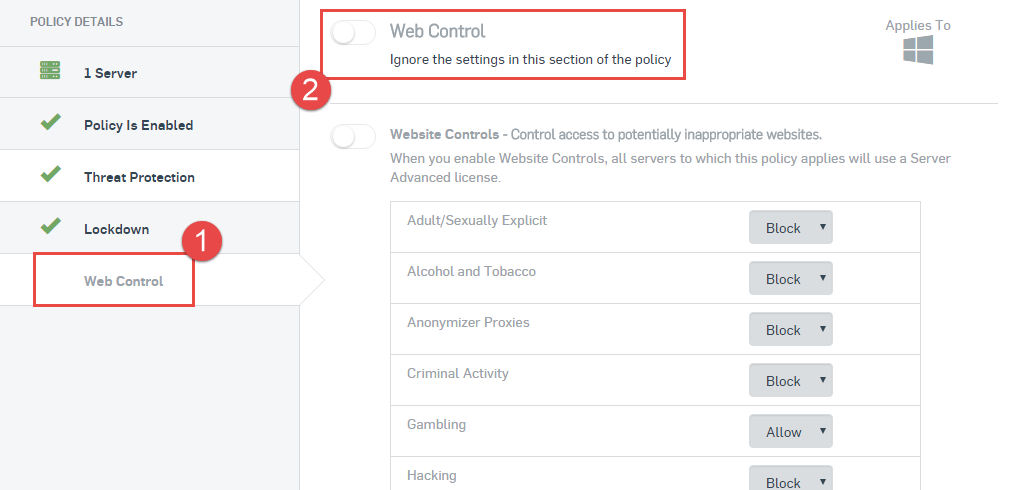Expand the Hacking action dropdown
Viewport: 1012px width, 490px height.
pos(791,478)
